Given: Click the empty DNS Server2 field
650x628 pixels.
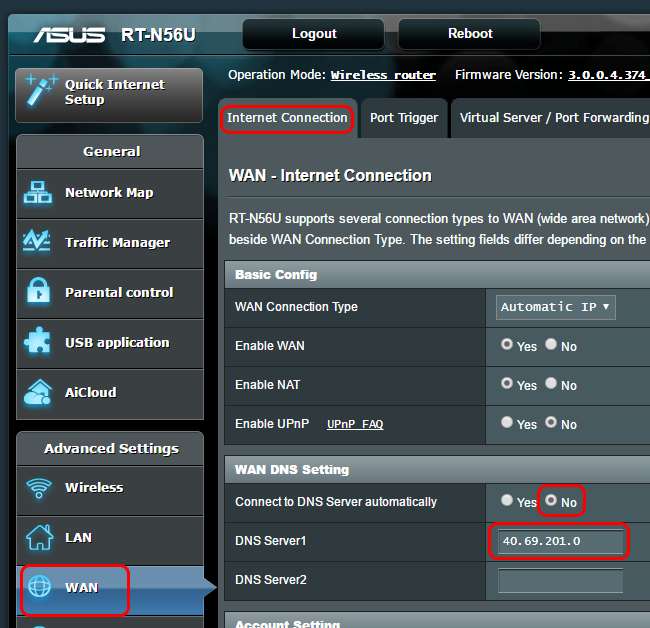Looking at the screenshot, I should (560, 580).
